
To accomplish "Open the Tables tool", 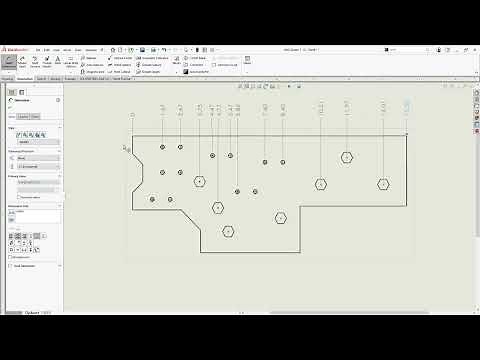I will 247,60.
